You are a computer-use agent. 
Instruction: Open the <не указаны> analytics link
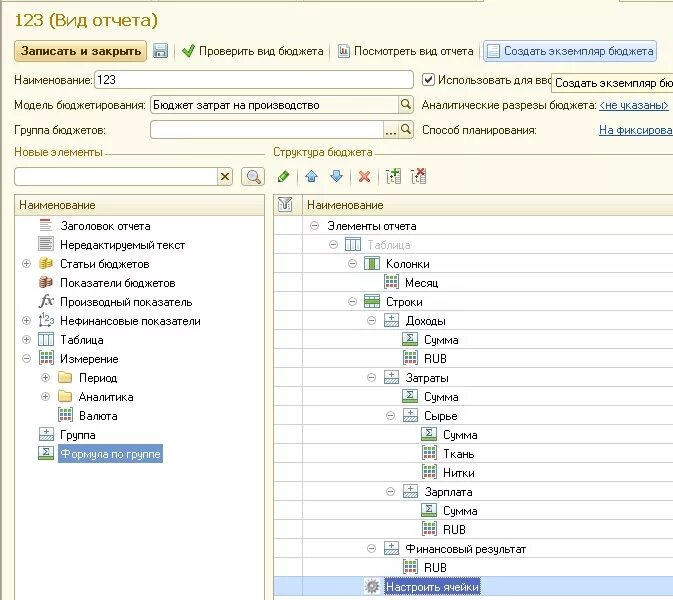634,105
